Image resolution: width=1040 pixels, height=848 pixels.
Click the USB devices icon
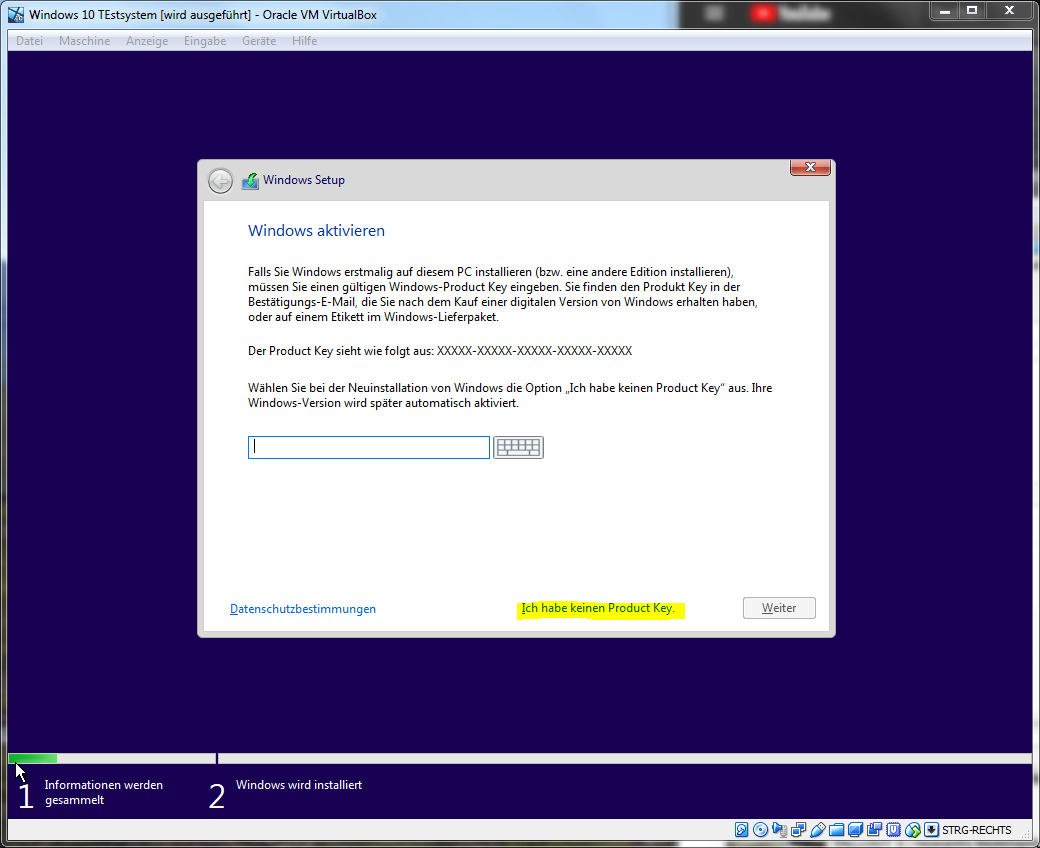pyautogui.click(x=817, y=830)
